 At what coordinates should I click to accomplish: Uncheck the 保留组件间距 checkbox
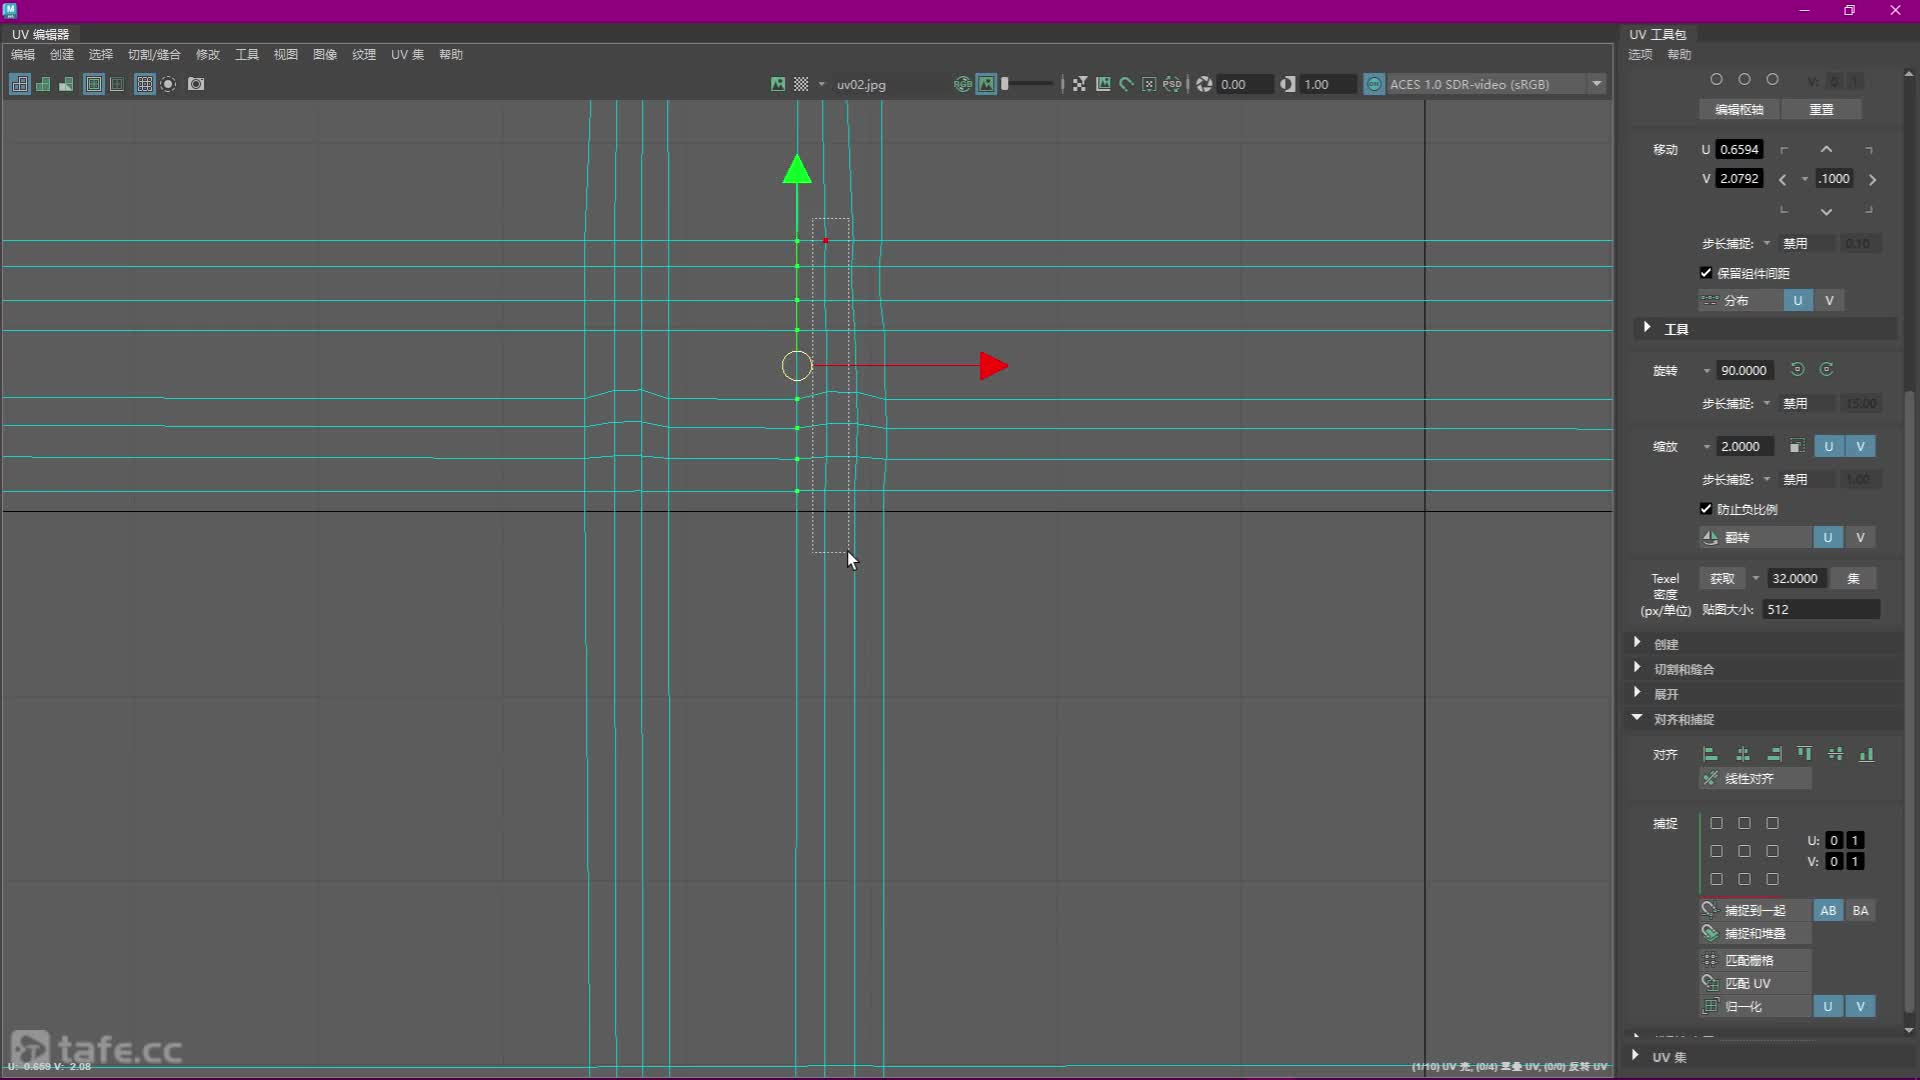point(1706,272)
